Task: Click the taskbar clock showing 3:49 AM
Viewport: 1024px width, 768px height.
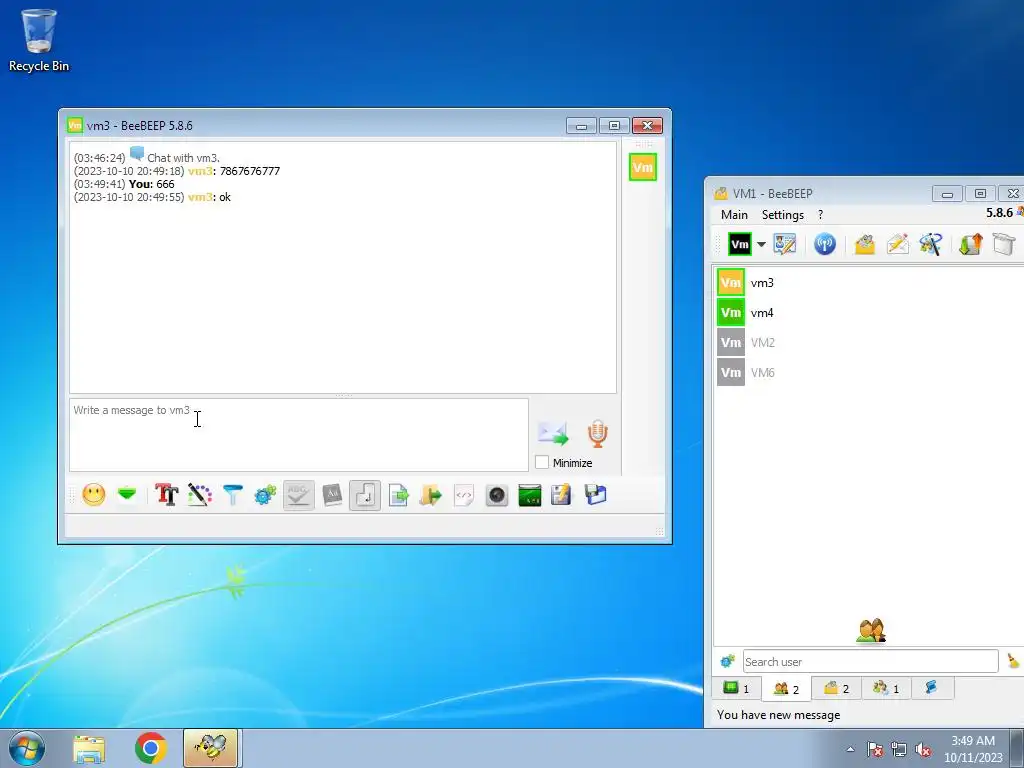Action: click(x=973, y=749)
